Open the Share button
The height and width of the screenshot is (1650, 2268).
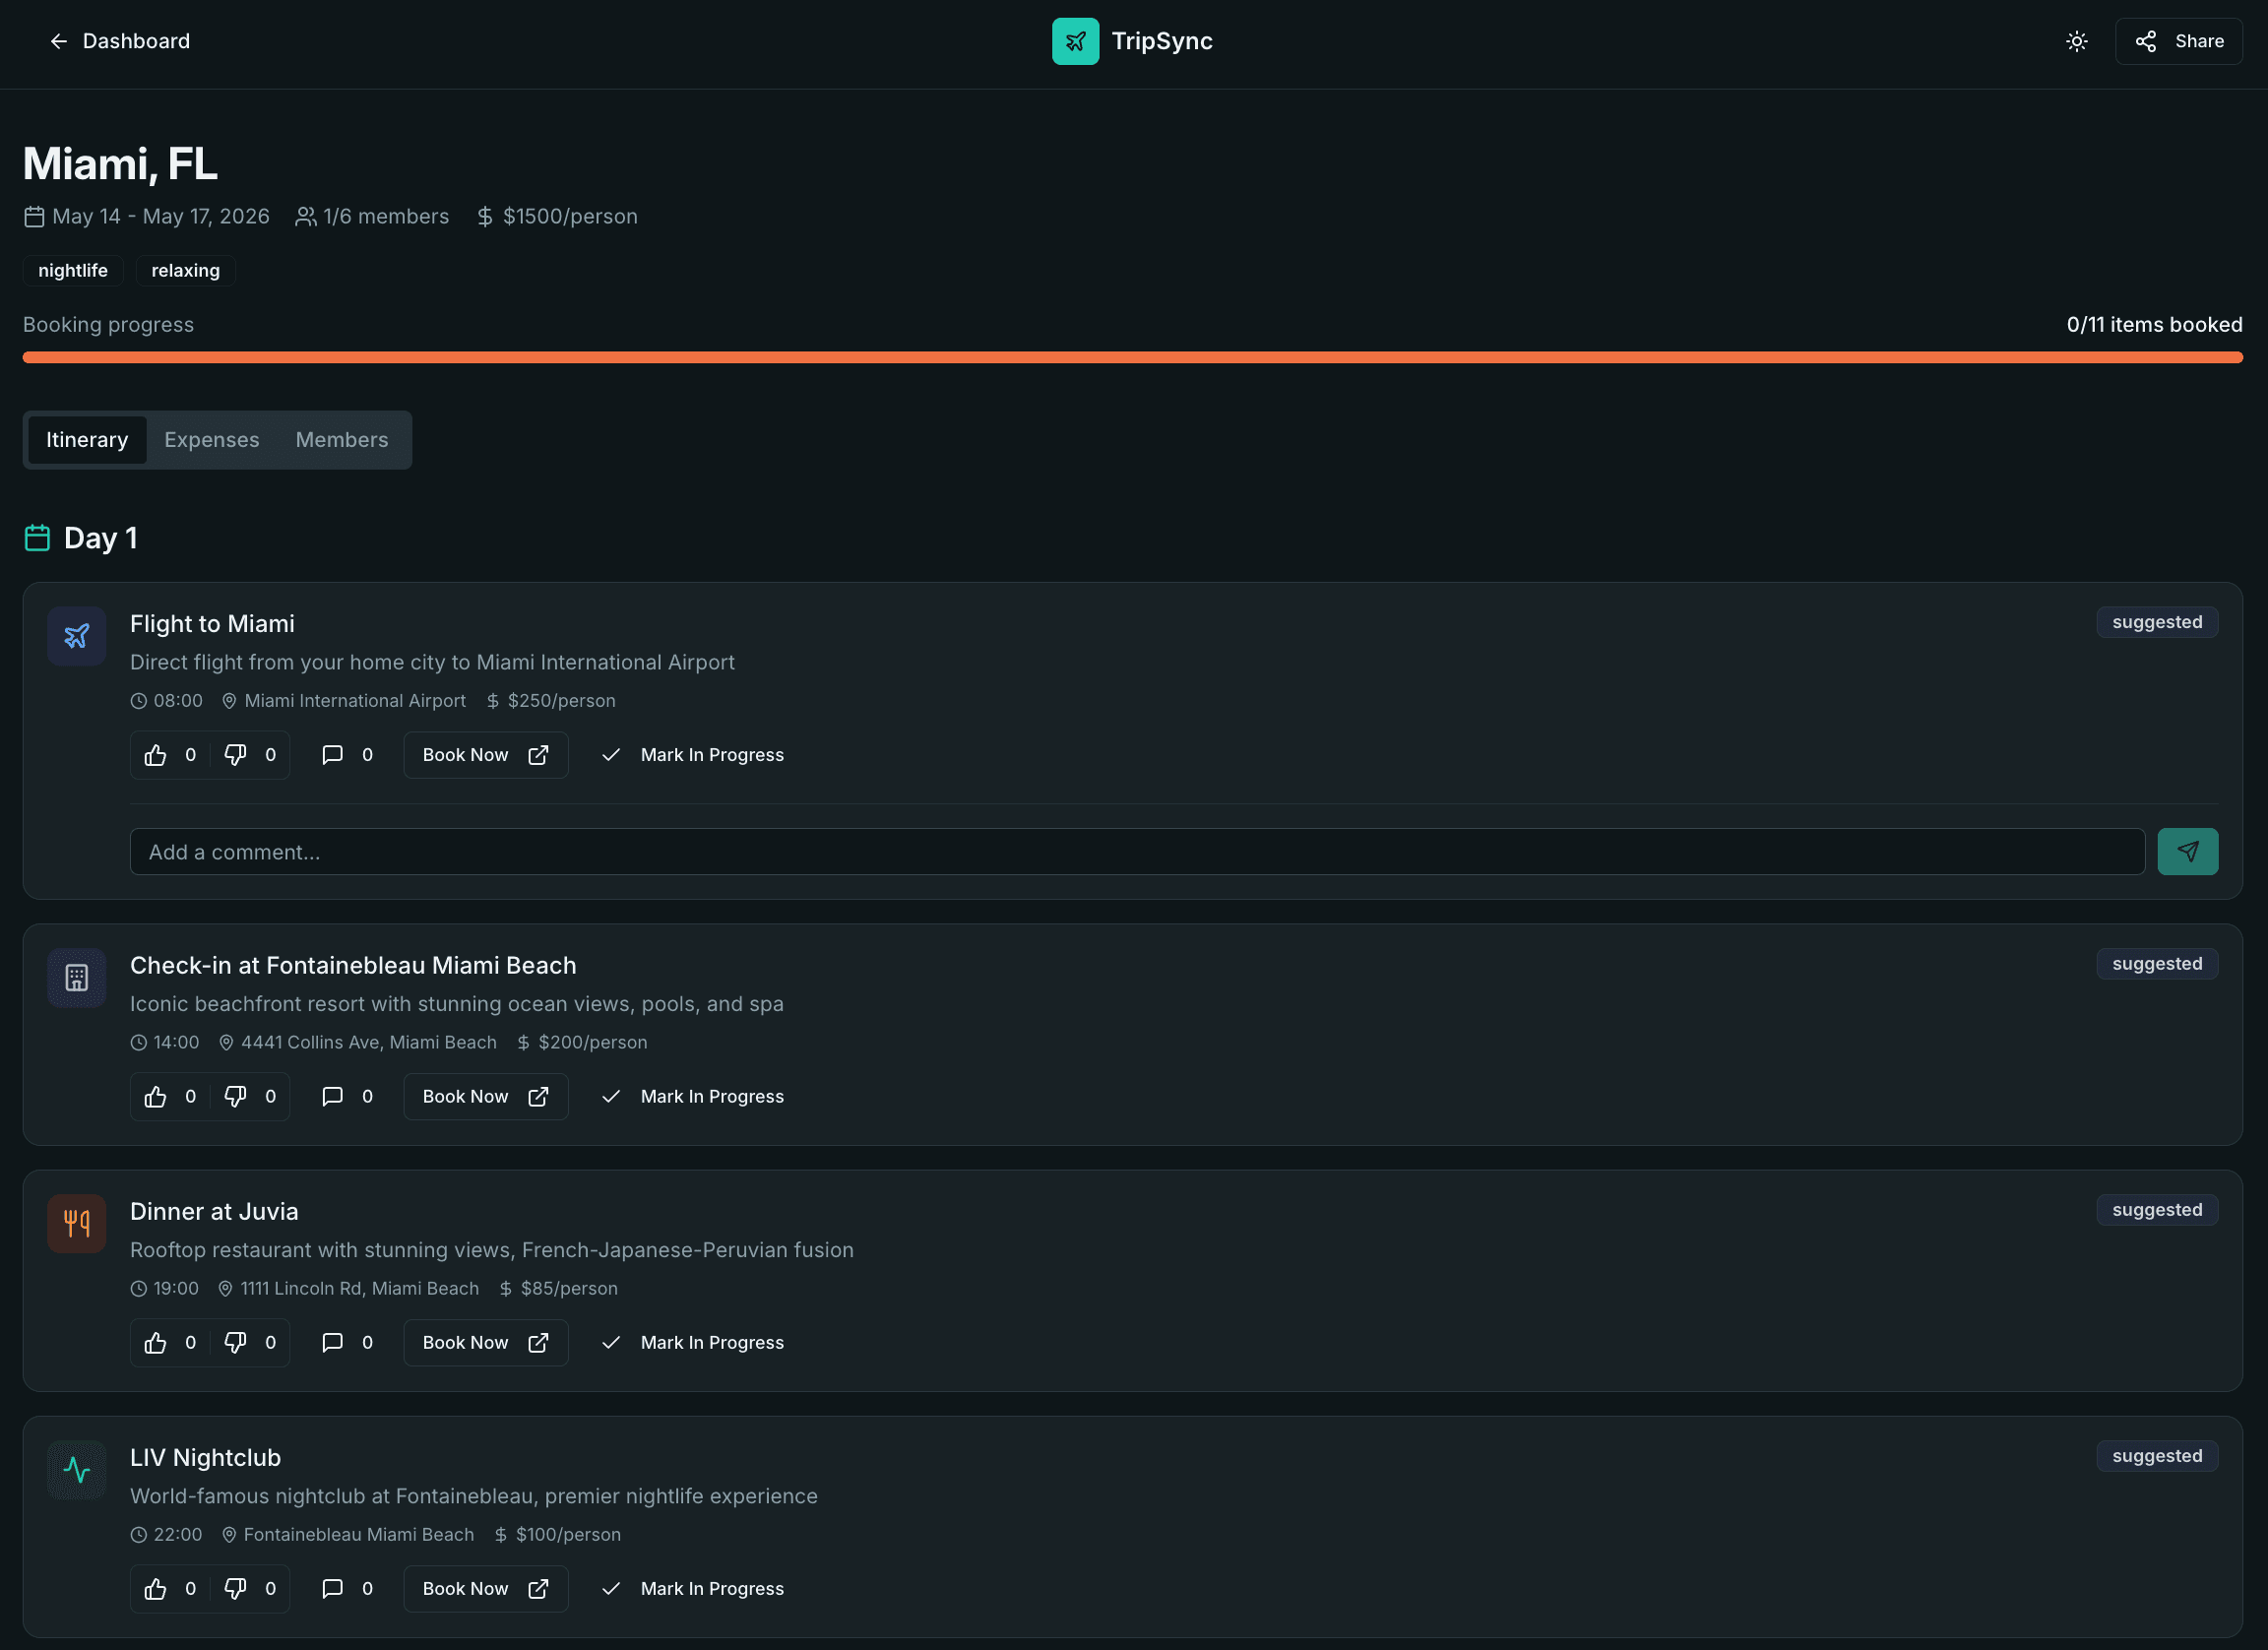2178,41
